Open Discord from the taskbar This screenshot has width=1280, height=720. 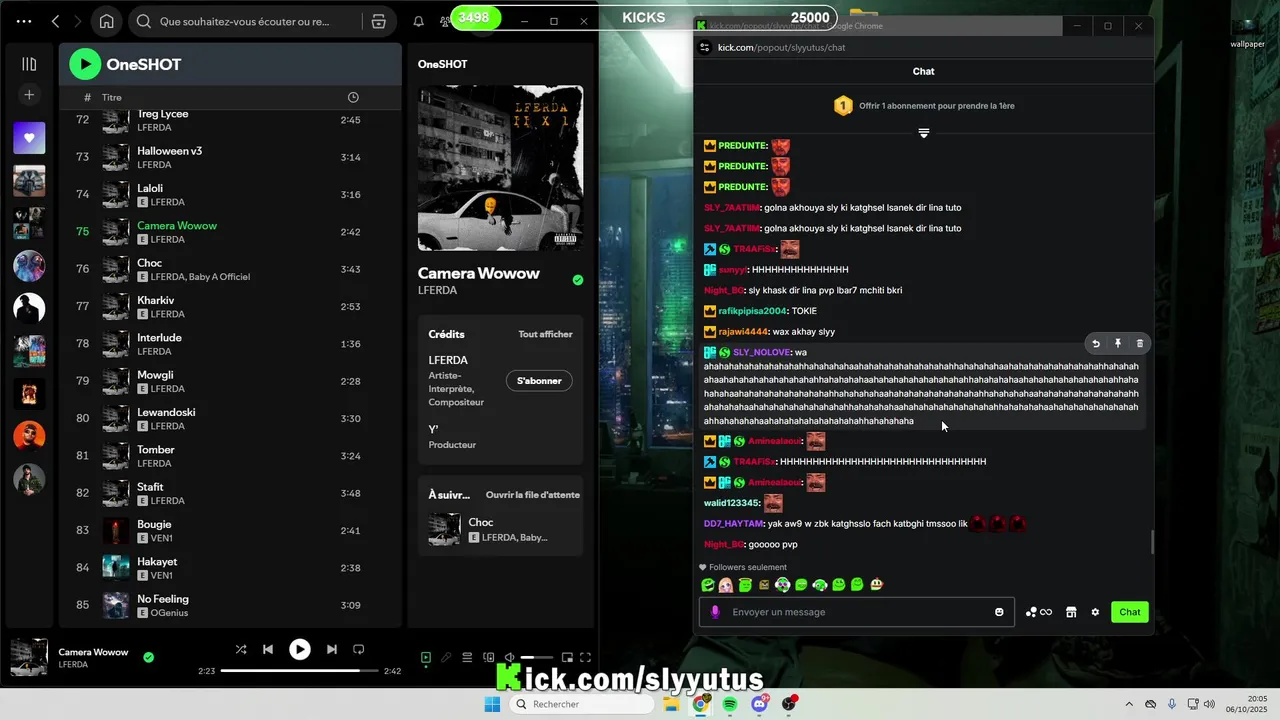(x=760, y=704)
